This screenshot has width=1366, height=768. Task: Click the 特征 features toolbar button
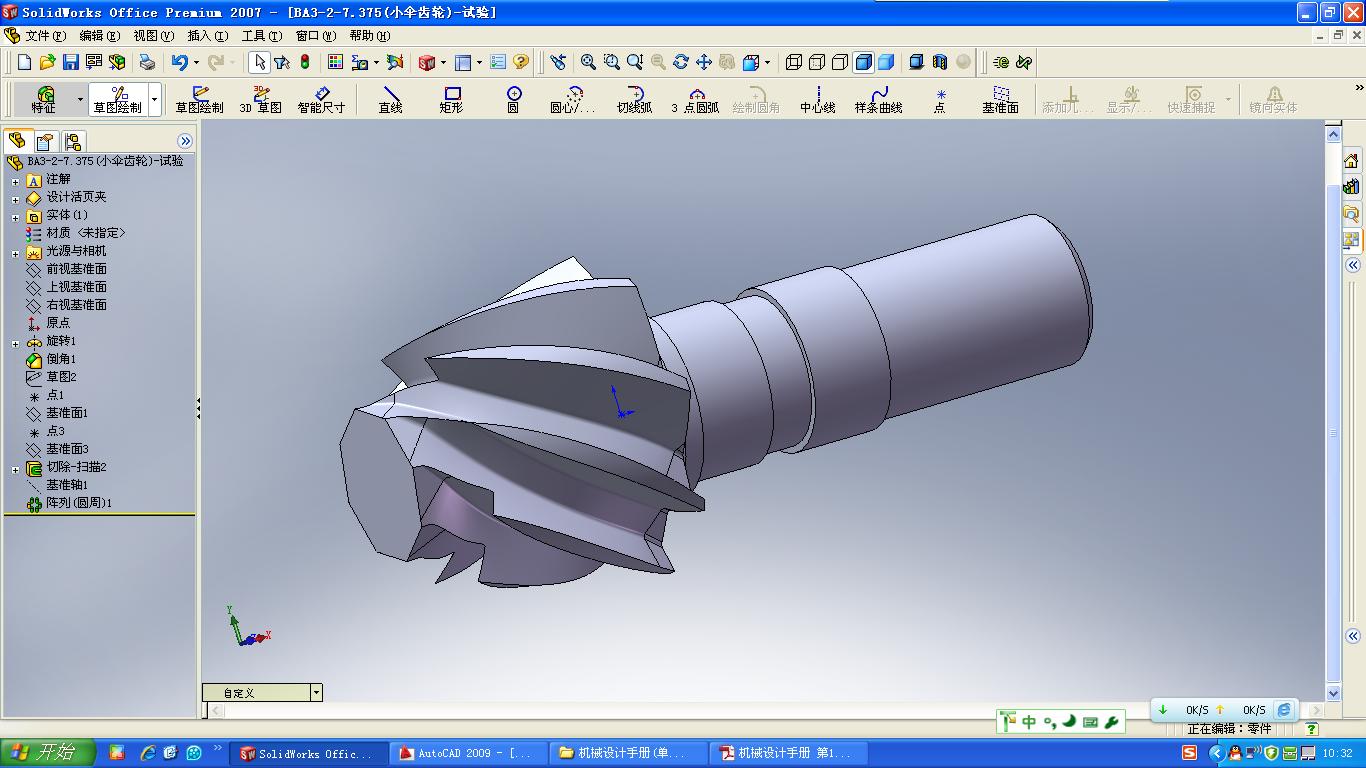(44, 99)
